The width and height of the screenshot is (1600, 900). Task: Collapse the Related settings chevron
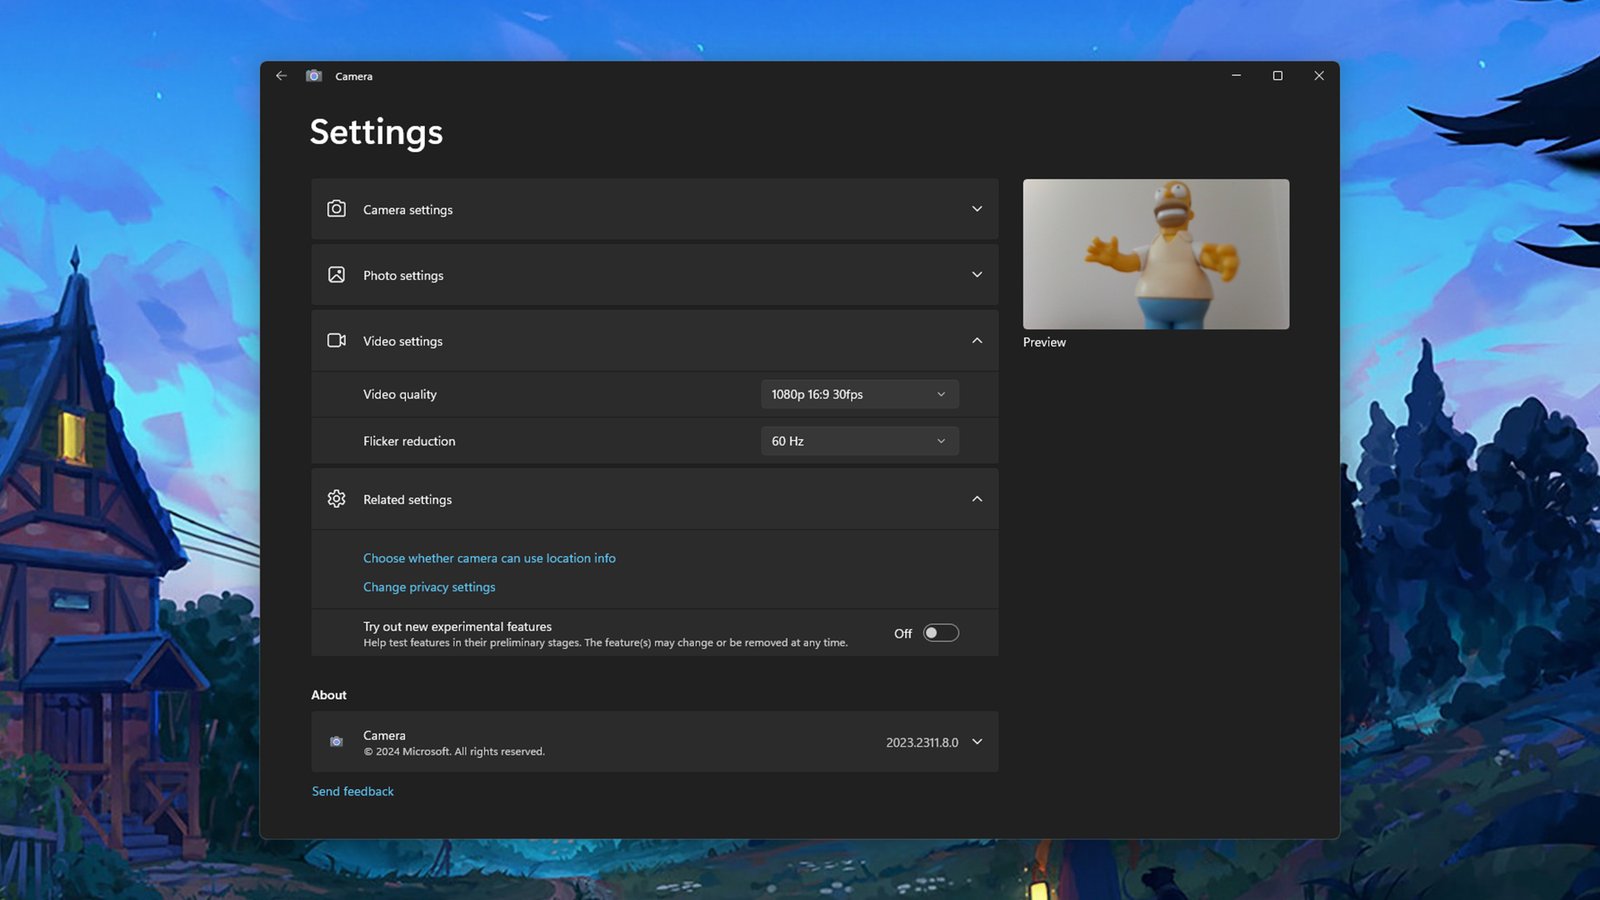(977, 499)
